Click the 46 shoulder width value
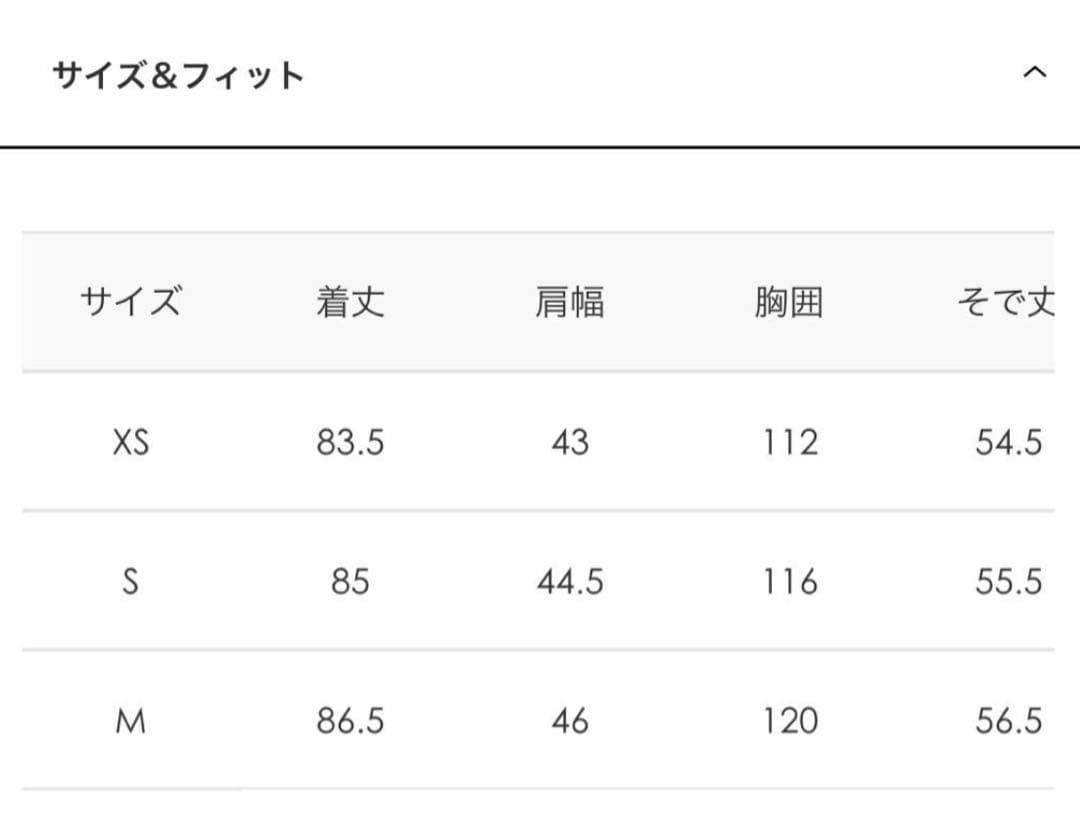Viewport: 1080px width, 816px height. (570, 721)
